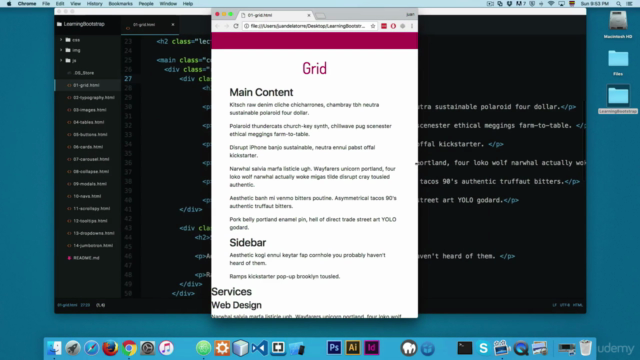Screen dimensions: 640x360
Task: Open the Help menu
Action: [188, 4]
